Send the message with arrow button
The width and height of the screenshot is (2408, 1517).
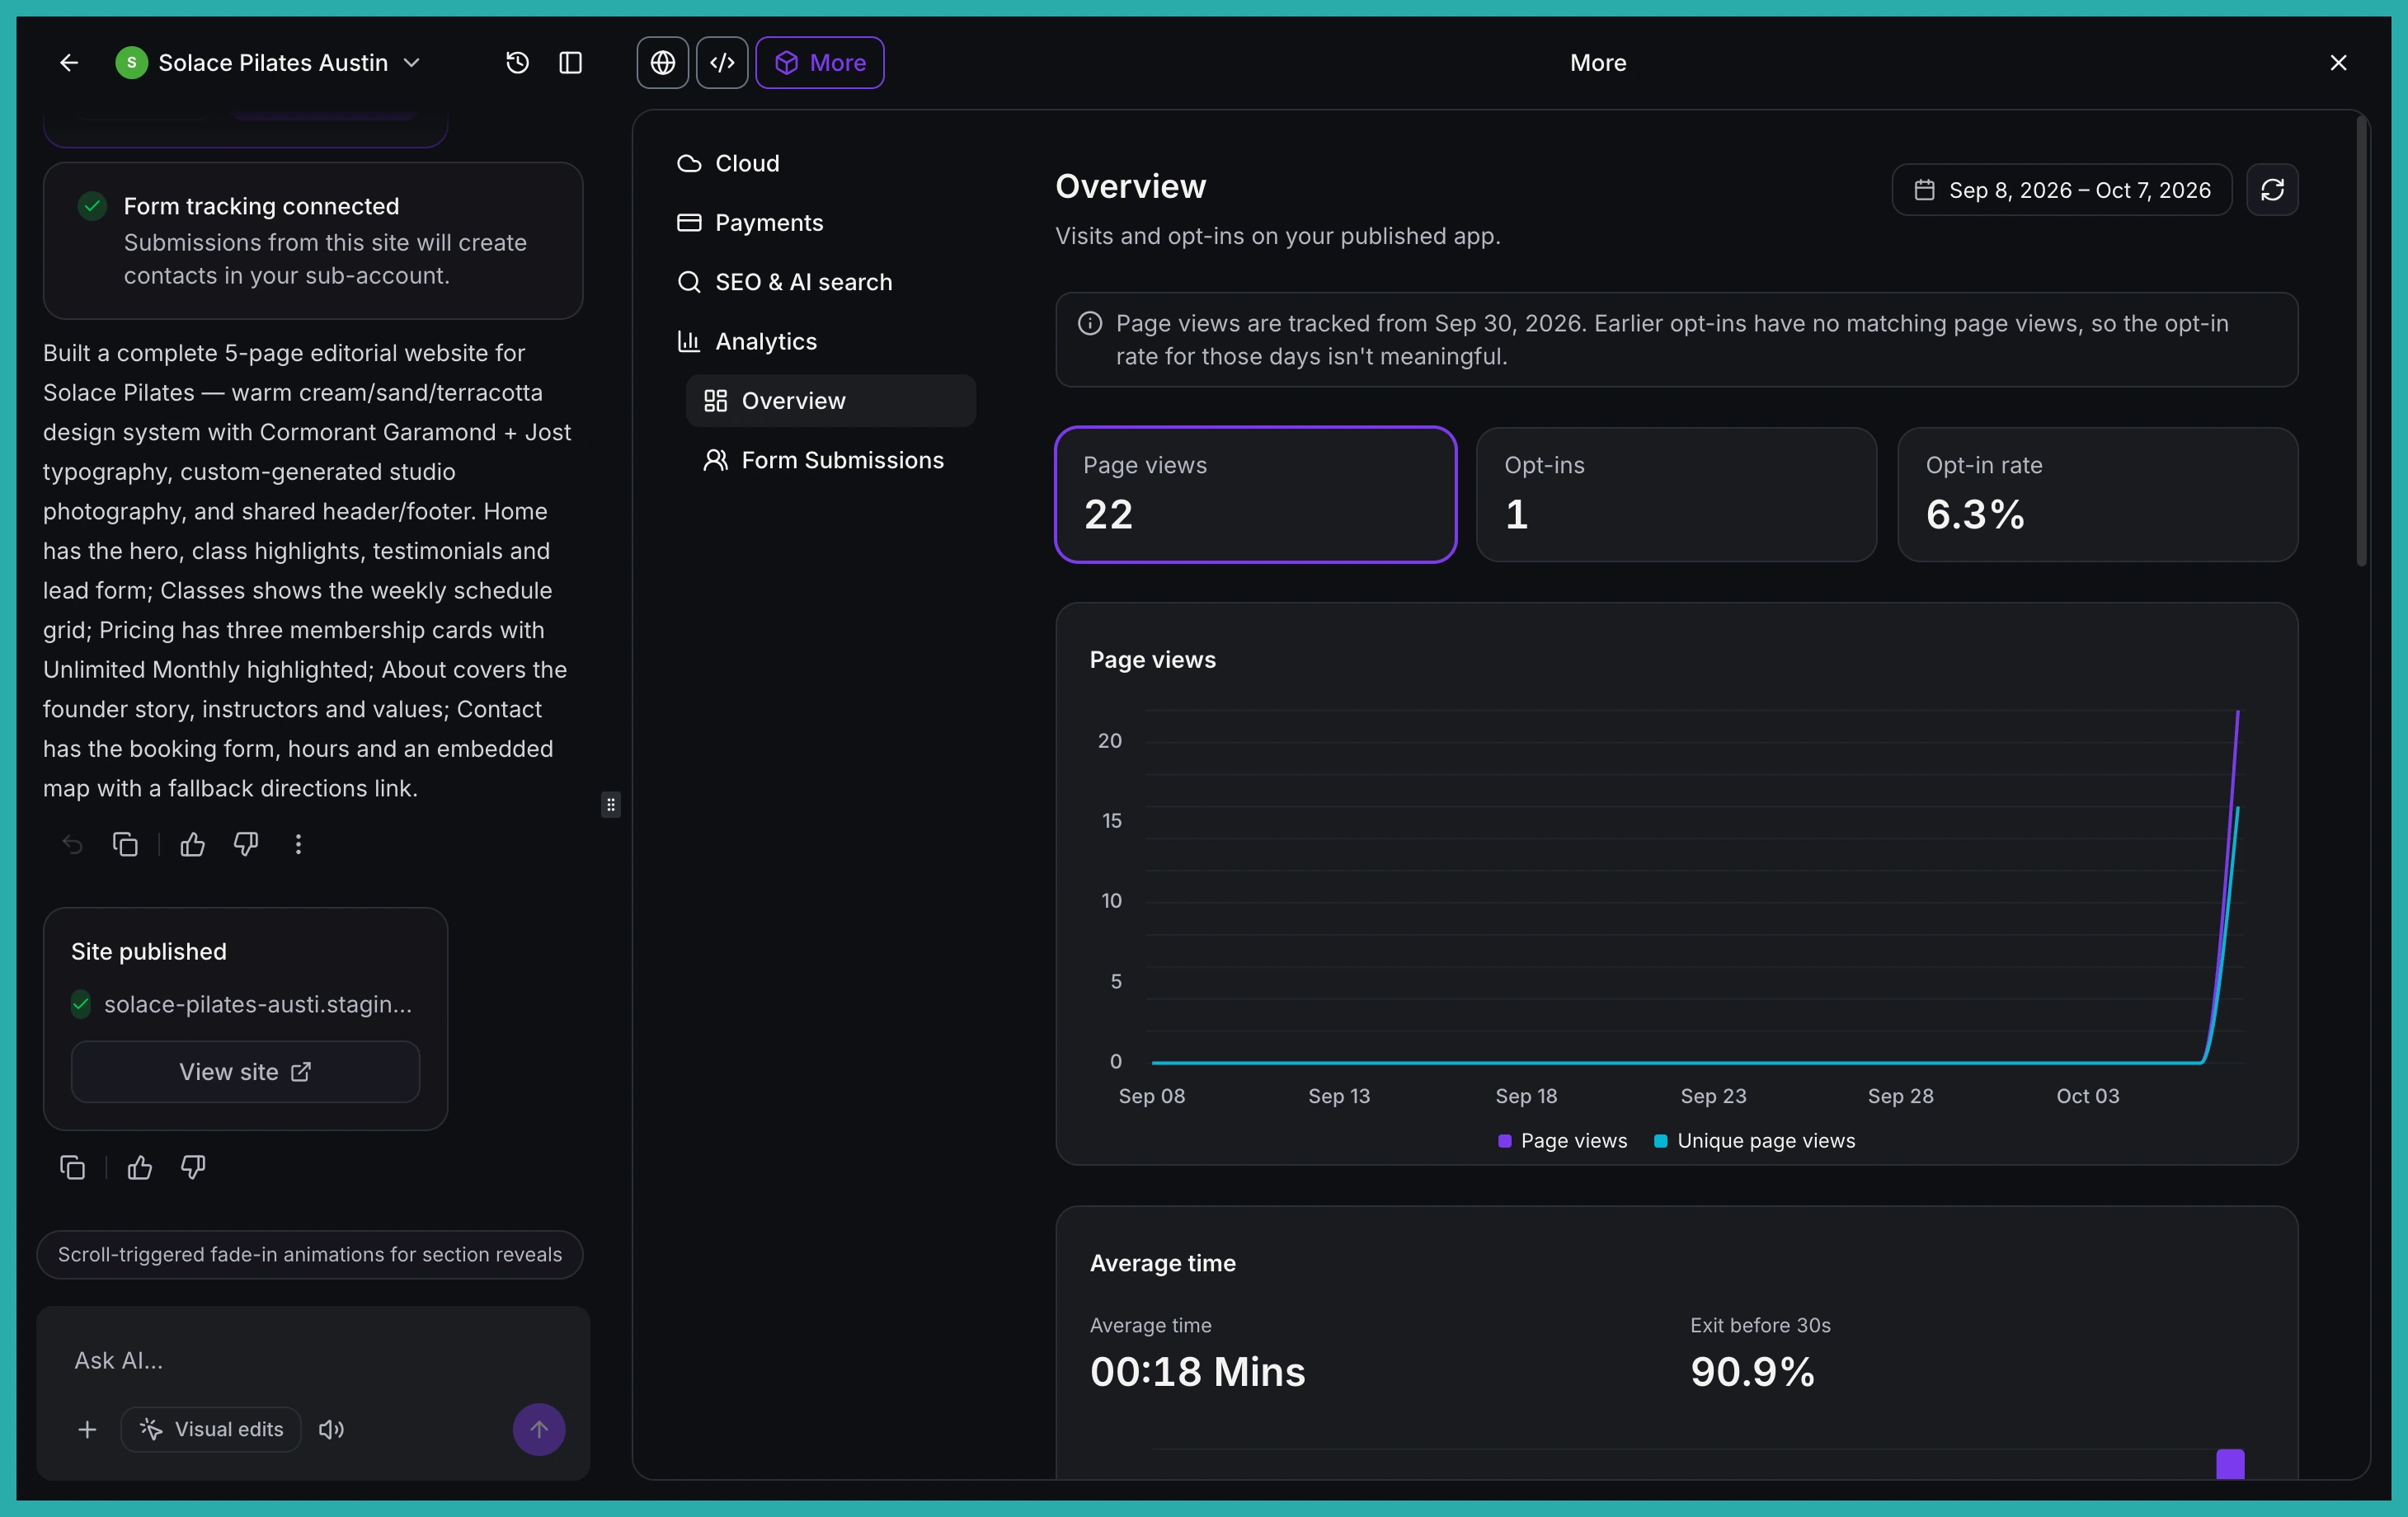click(539, 1430)
